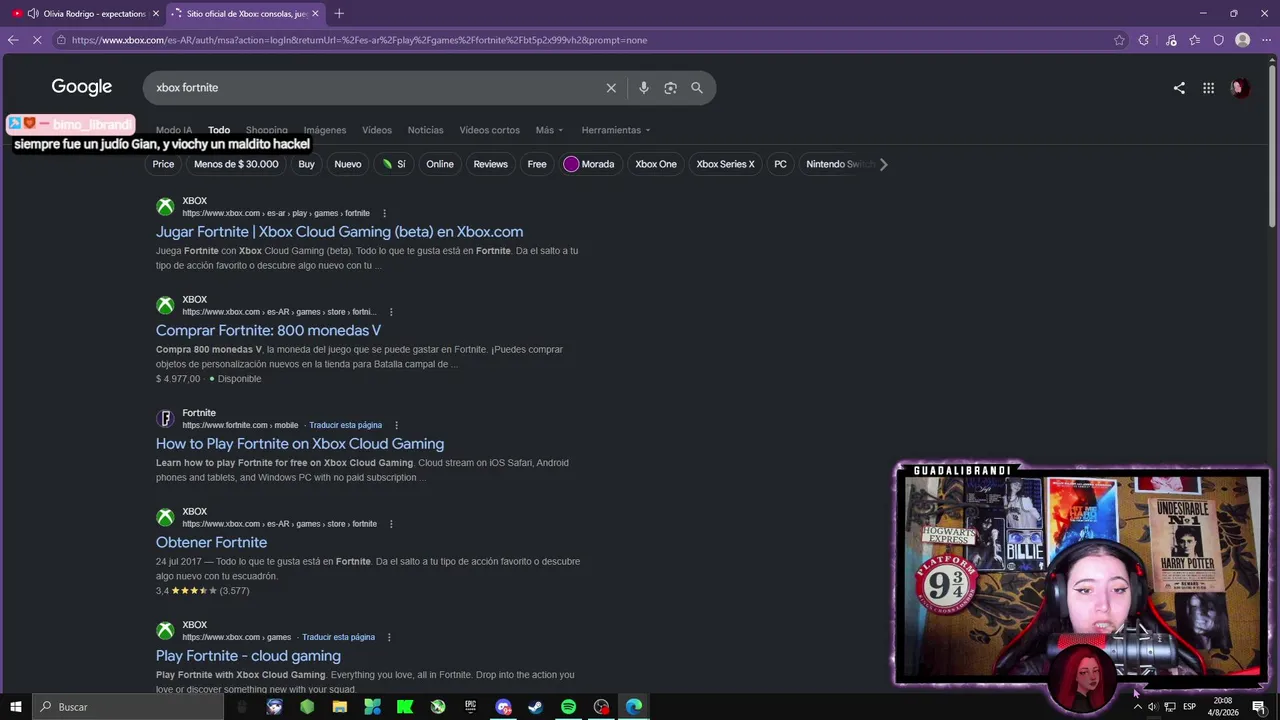Open the media control music note icon
The height and width of the screenshot is (720, 1280).
click(1171, 40)
